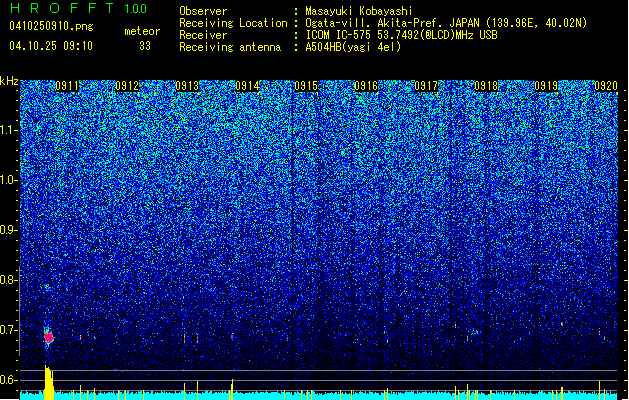This screenshot has width=629, height=400.
Task: Click the 0919 time marker label
Action: pos(546,86)
